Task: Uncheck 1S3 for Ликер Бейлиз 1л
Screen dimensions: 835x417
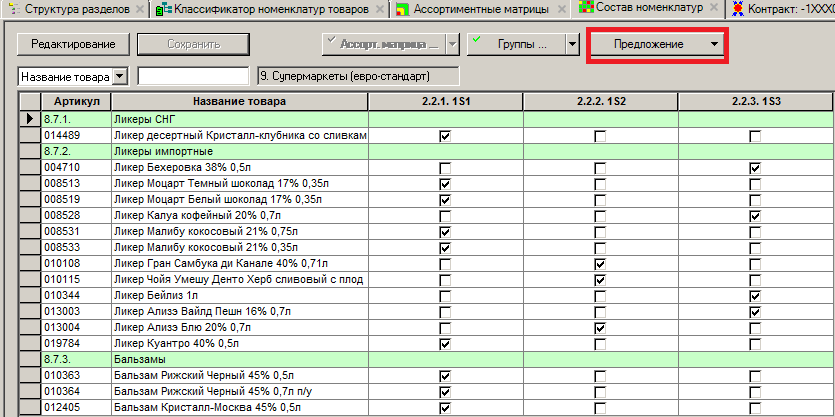Action: tap(755, 296)
